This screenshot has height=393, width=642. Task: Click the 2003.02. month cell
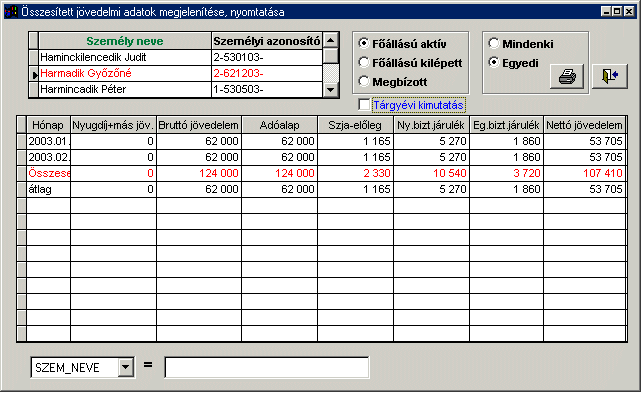point(48,157)
